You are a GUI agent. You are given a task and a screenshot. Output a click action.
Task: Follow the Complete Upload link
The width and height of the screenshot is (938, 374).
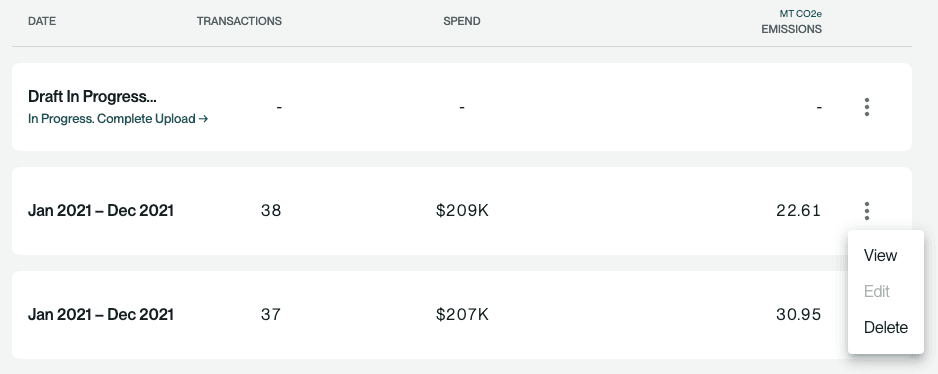coord(118,119)
